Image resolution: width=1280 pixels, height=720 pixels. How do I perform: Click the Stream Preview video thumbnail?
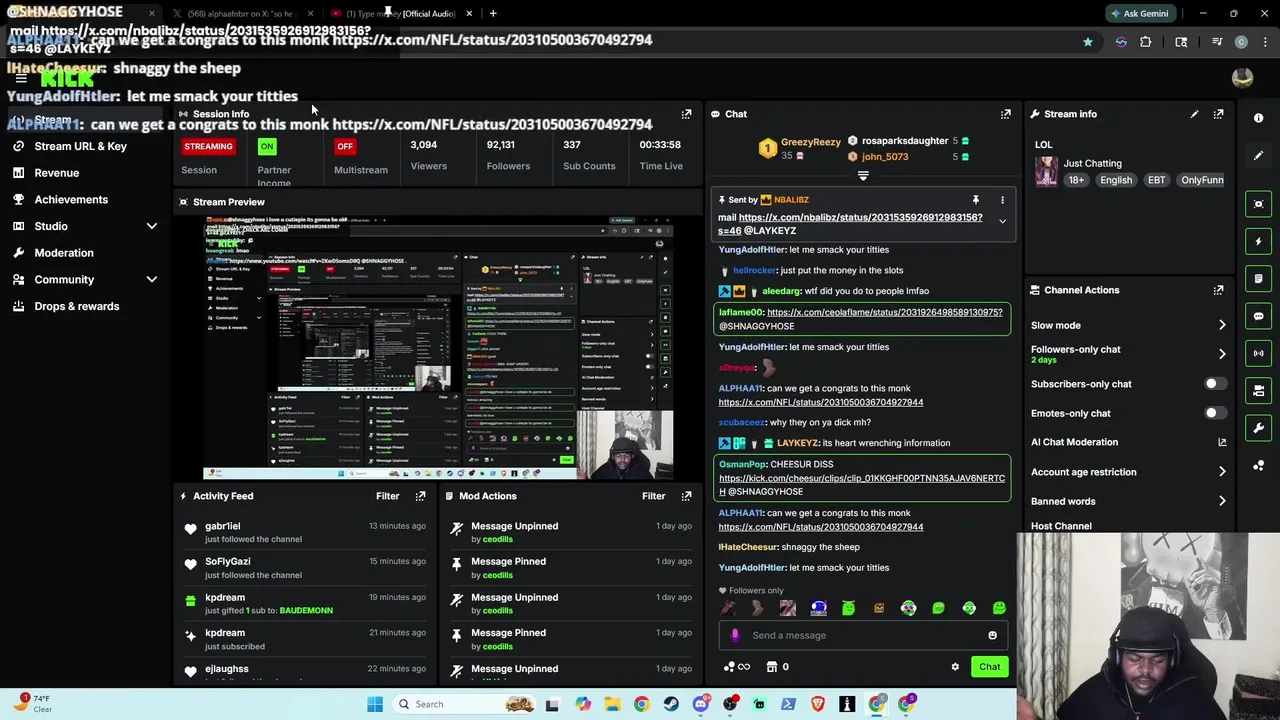point(438,348)
